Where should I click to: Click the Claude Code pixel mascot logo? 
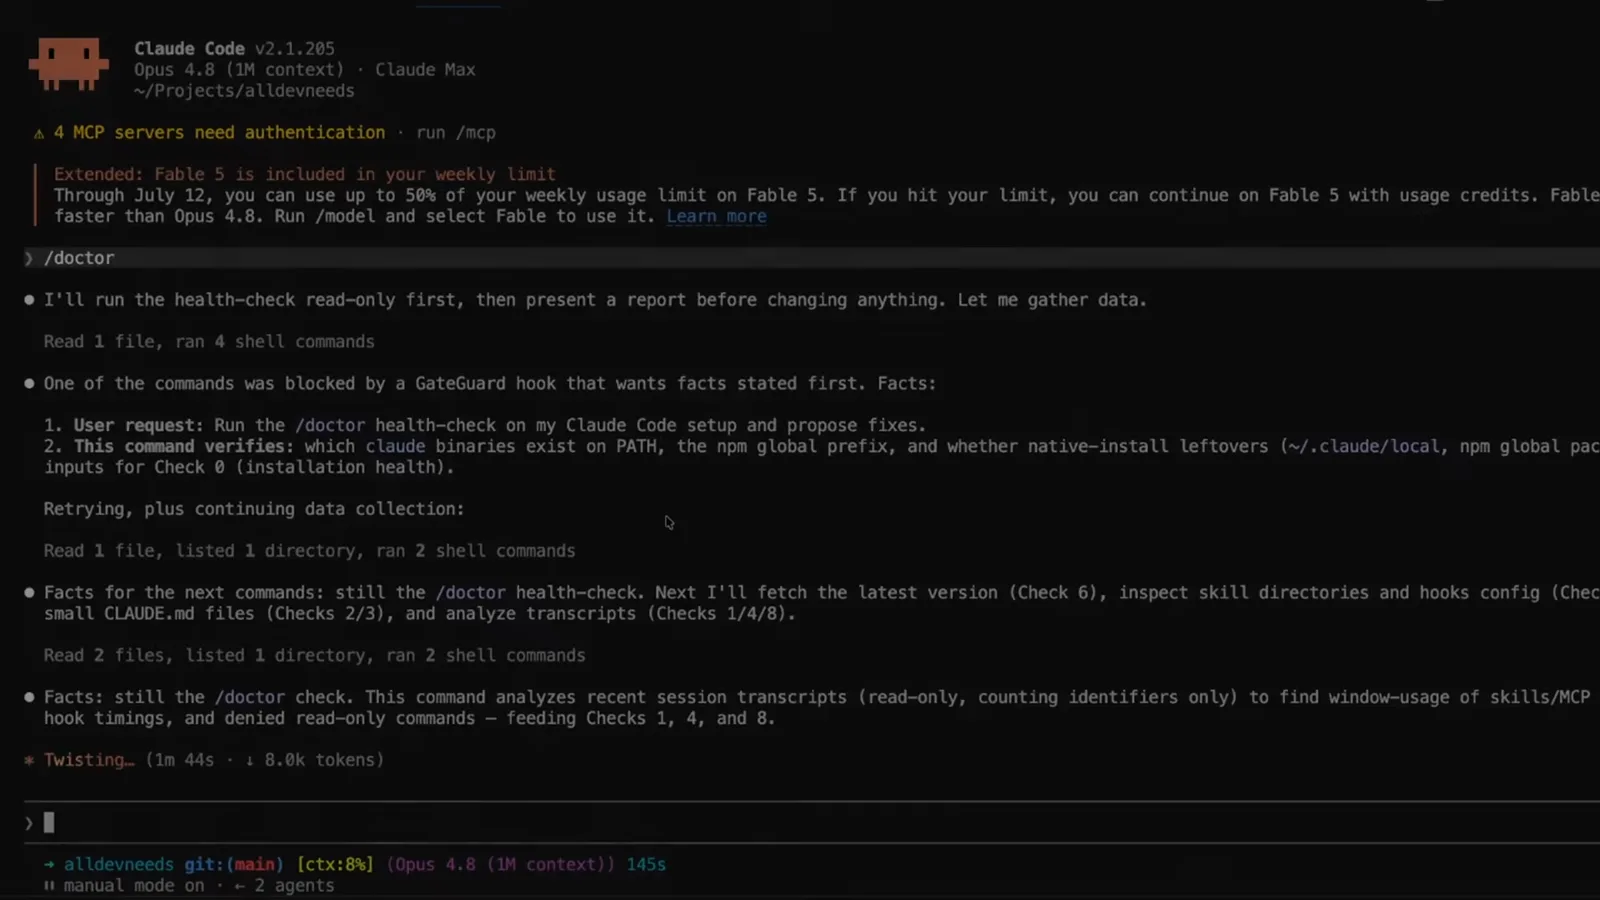[68, 65]
